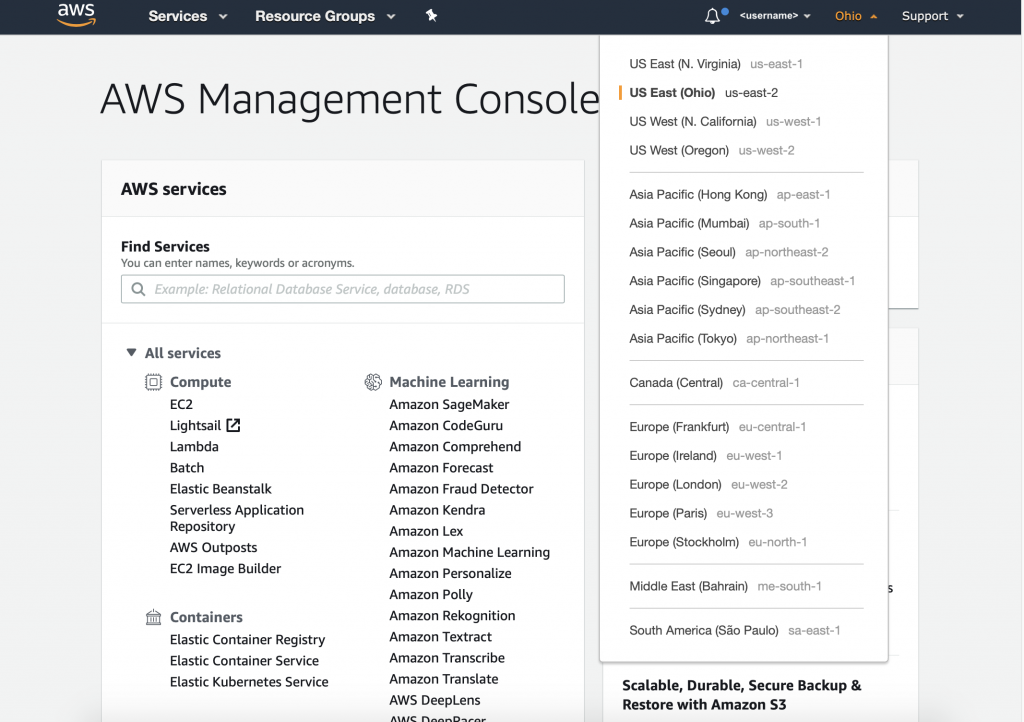Click the Containers category icon

click(153, 617)
